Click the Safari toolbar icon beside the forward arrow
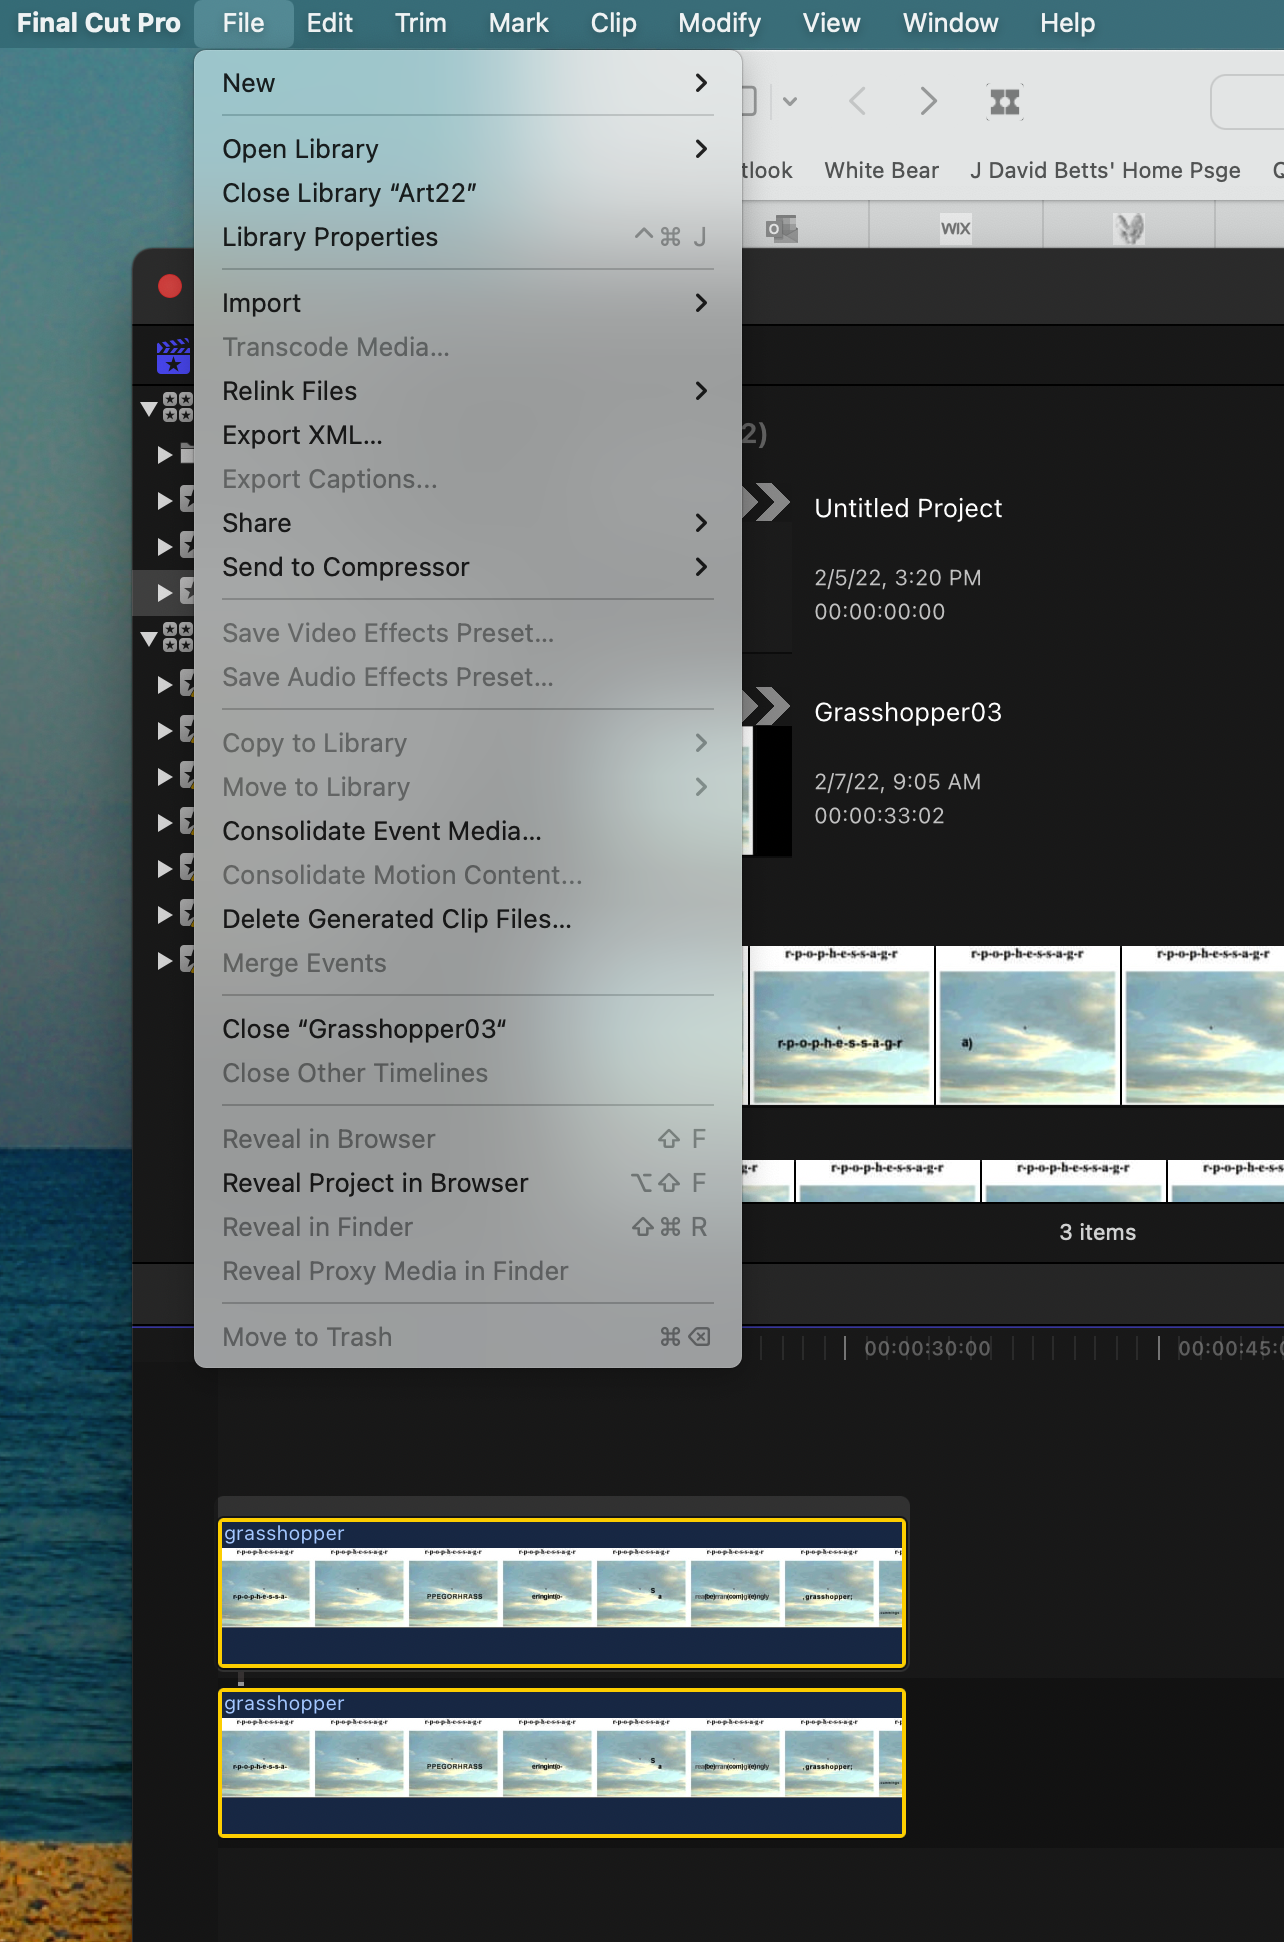 (x=1005, y=101)
